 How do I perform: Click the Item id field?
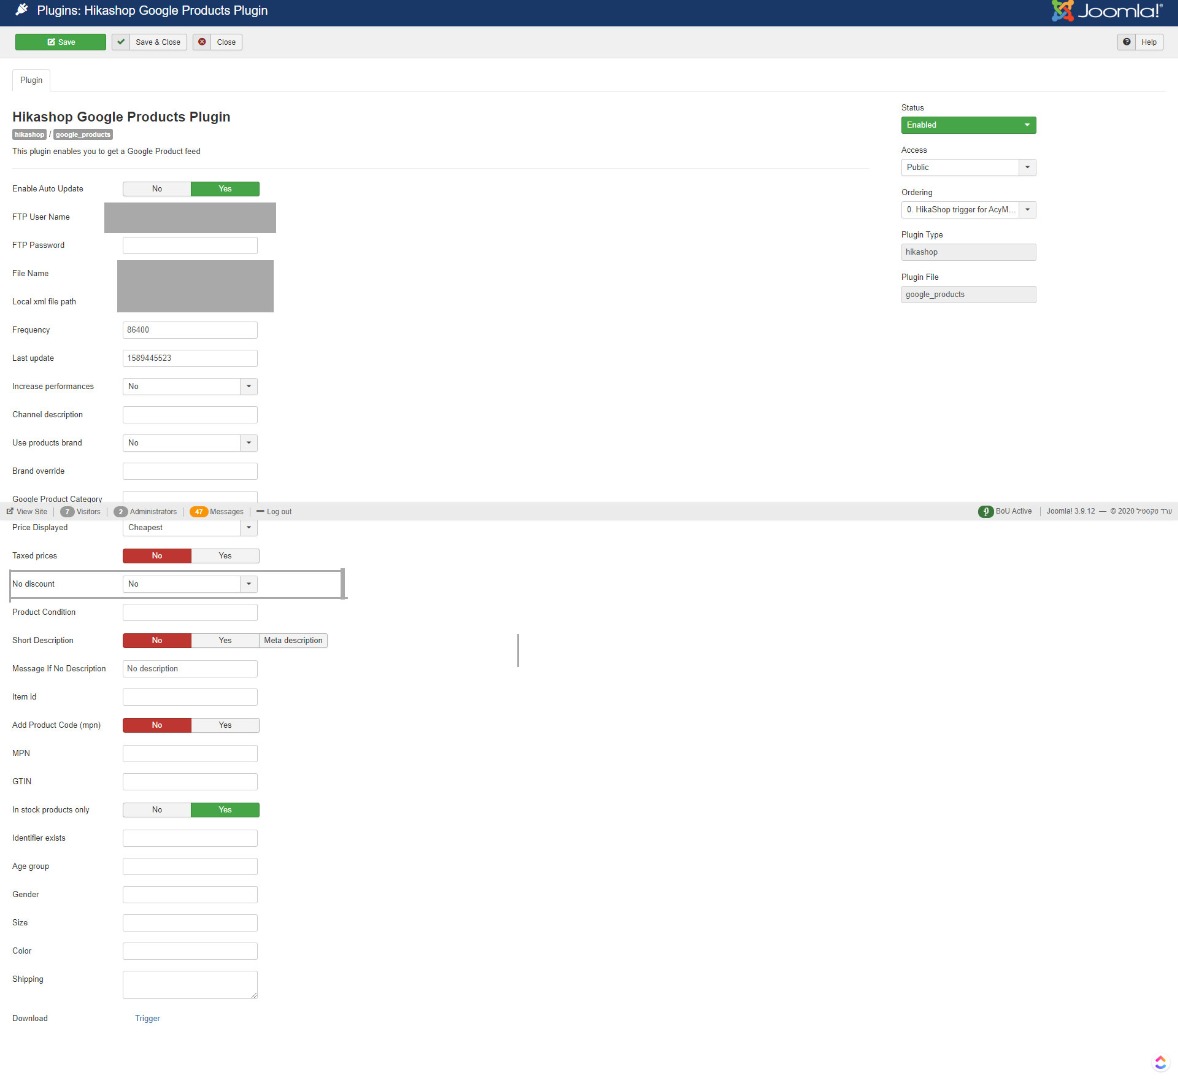click(x=190, y=697)
